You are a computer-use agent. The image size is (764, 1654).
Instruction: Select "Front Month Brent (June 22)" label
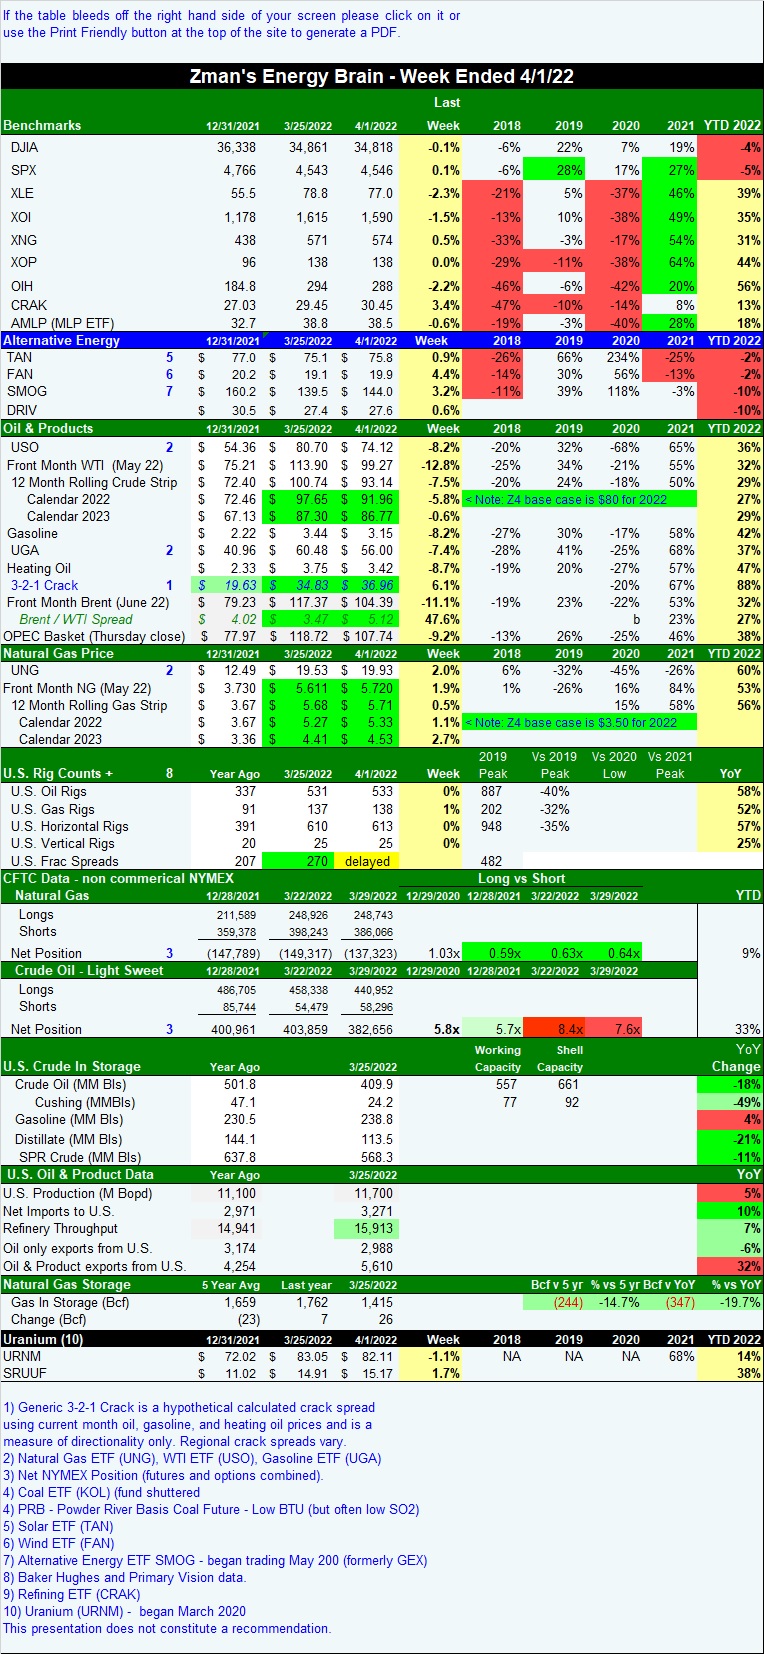[88, 602]
